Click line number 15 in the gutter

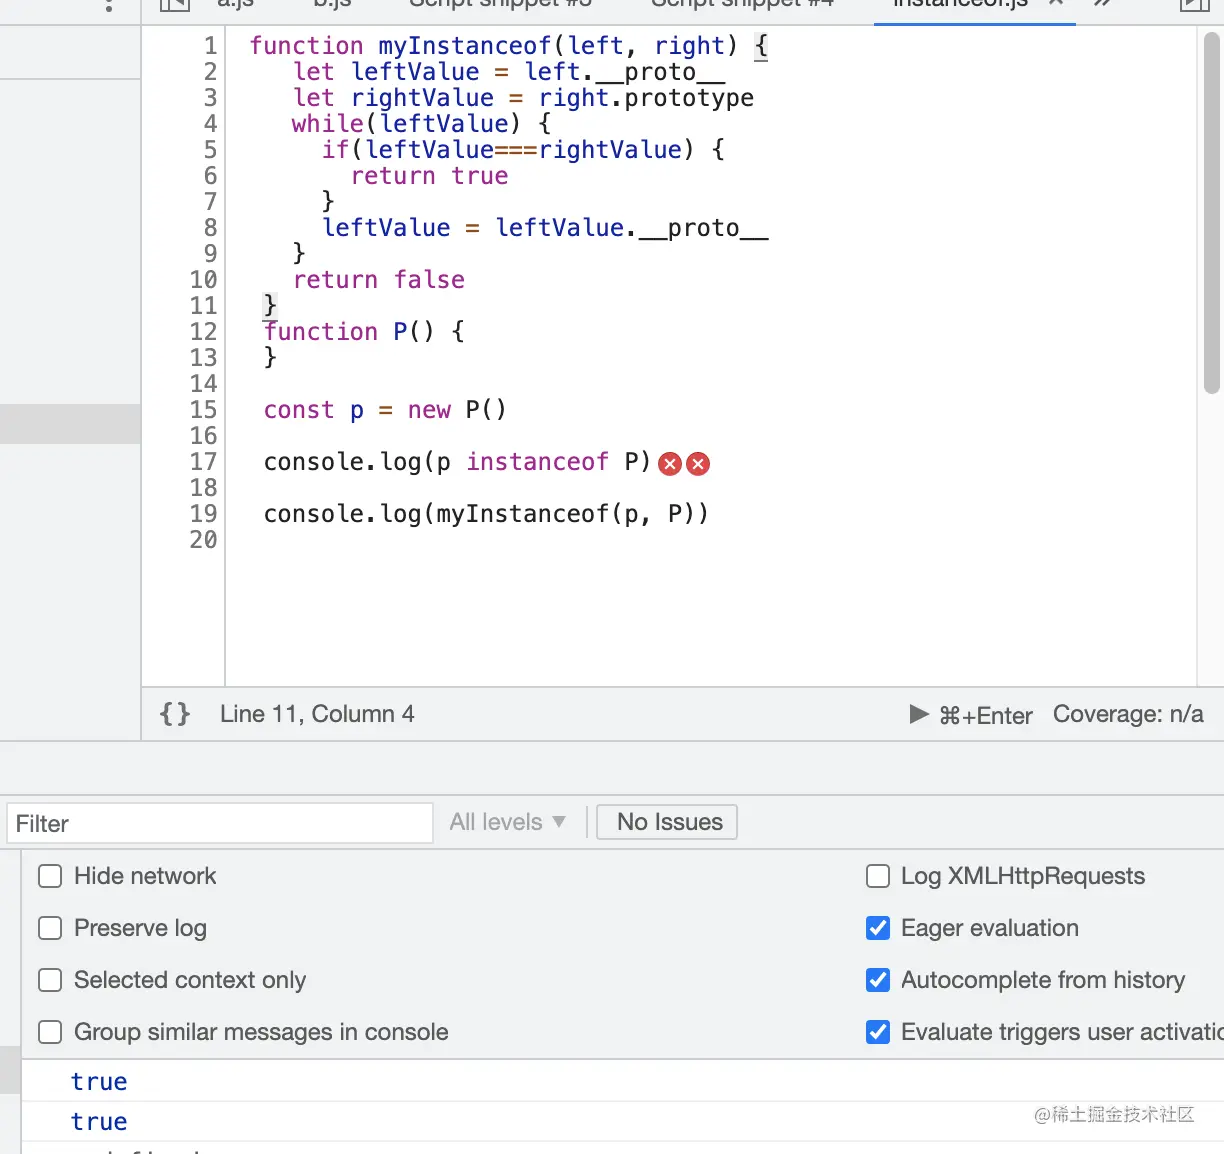tap(203, 410)
